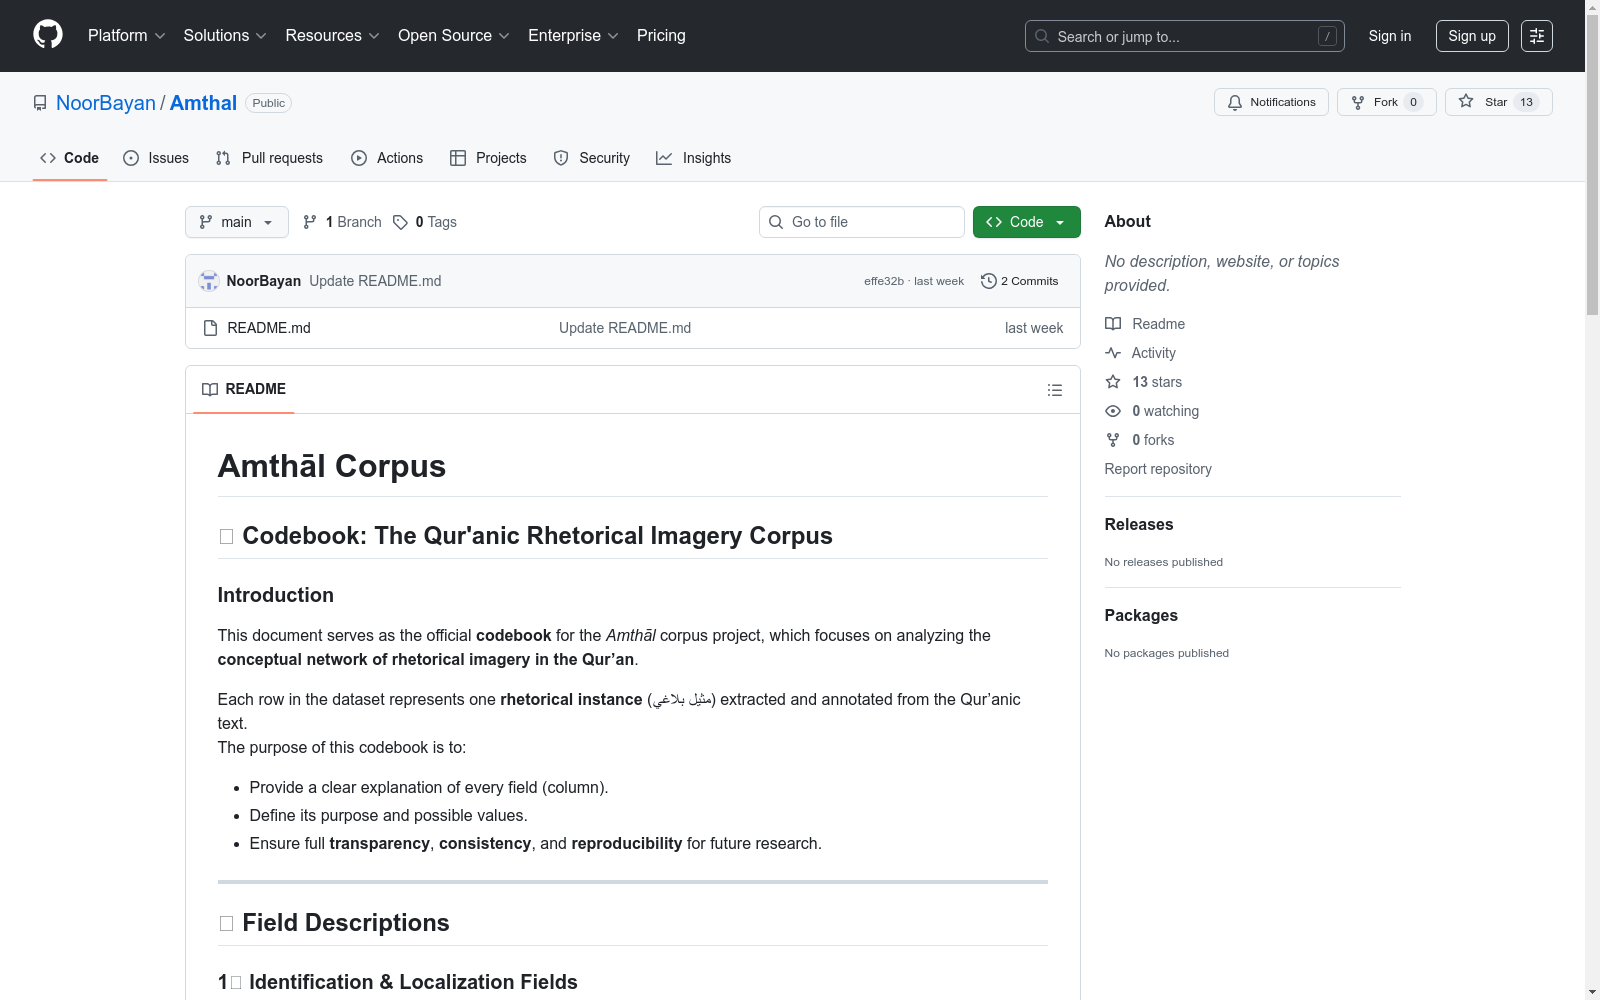Open commit effe32b
The width and height of the screenshot is (1600, 1000).
(884, 281)
